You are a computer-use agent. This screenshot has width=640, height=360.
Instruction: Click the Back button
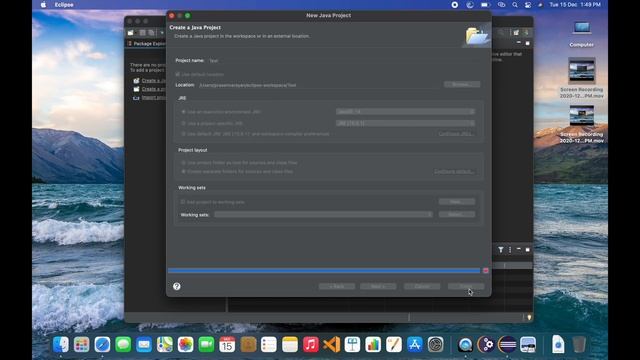[337, 286]
